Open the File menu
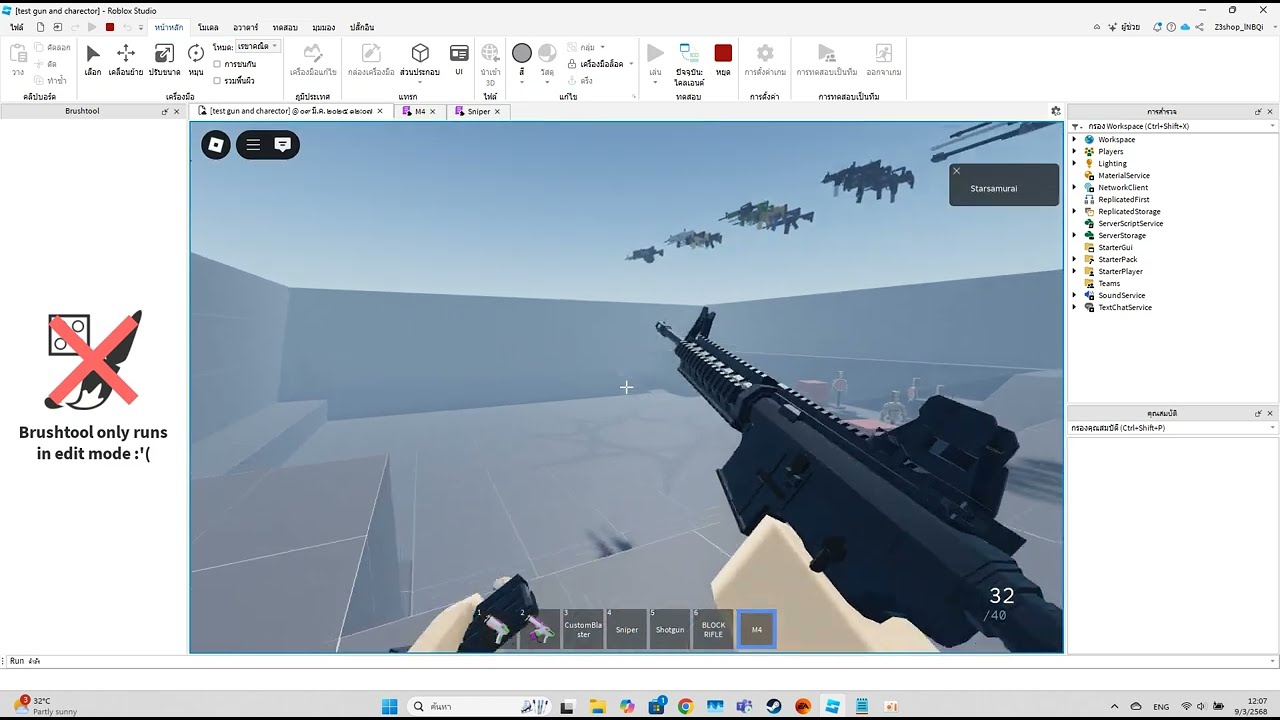This screenshot has height=720, width=1280. click(17, 27)
